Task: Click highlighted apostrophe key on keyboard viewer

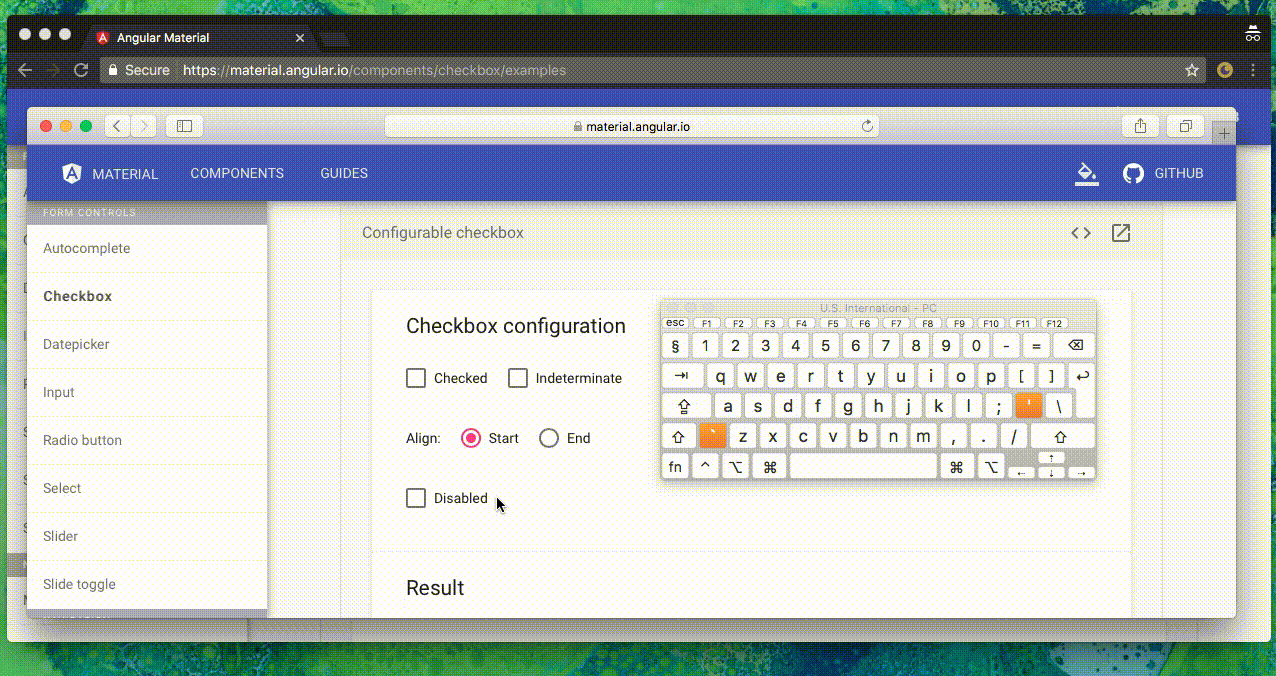Action: (1028, 406)
